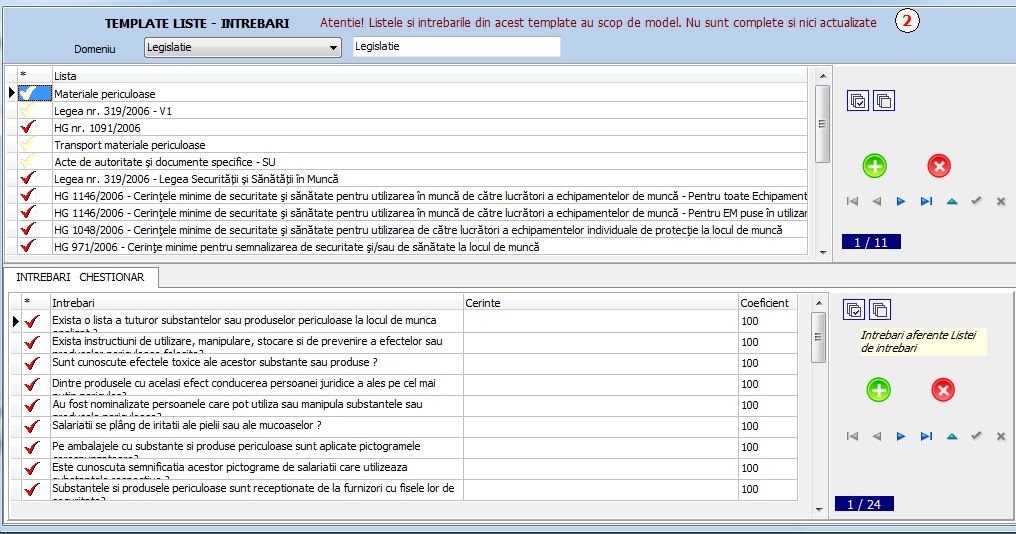The height and width of the screenshot is (534, 1016).
Task: Select the row 'Legea nr. 319/2006 - Legea Securității și Sănătății în Muncă'
Action: pyautogui.click(x=430, y=179)
